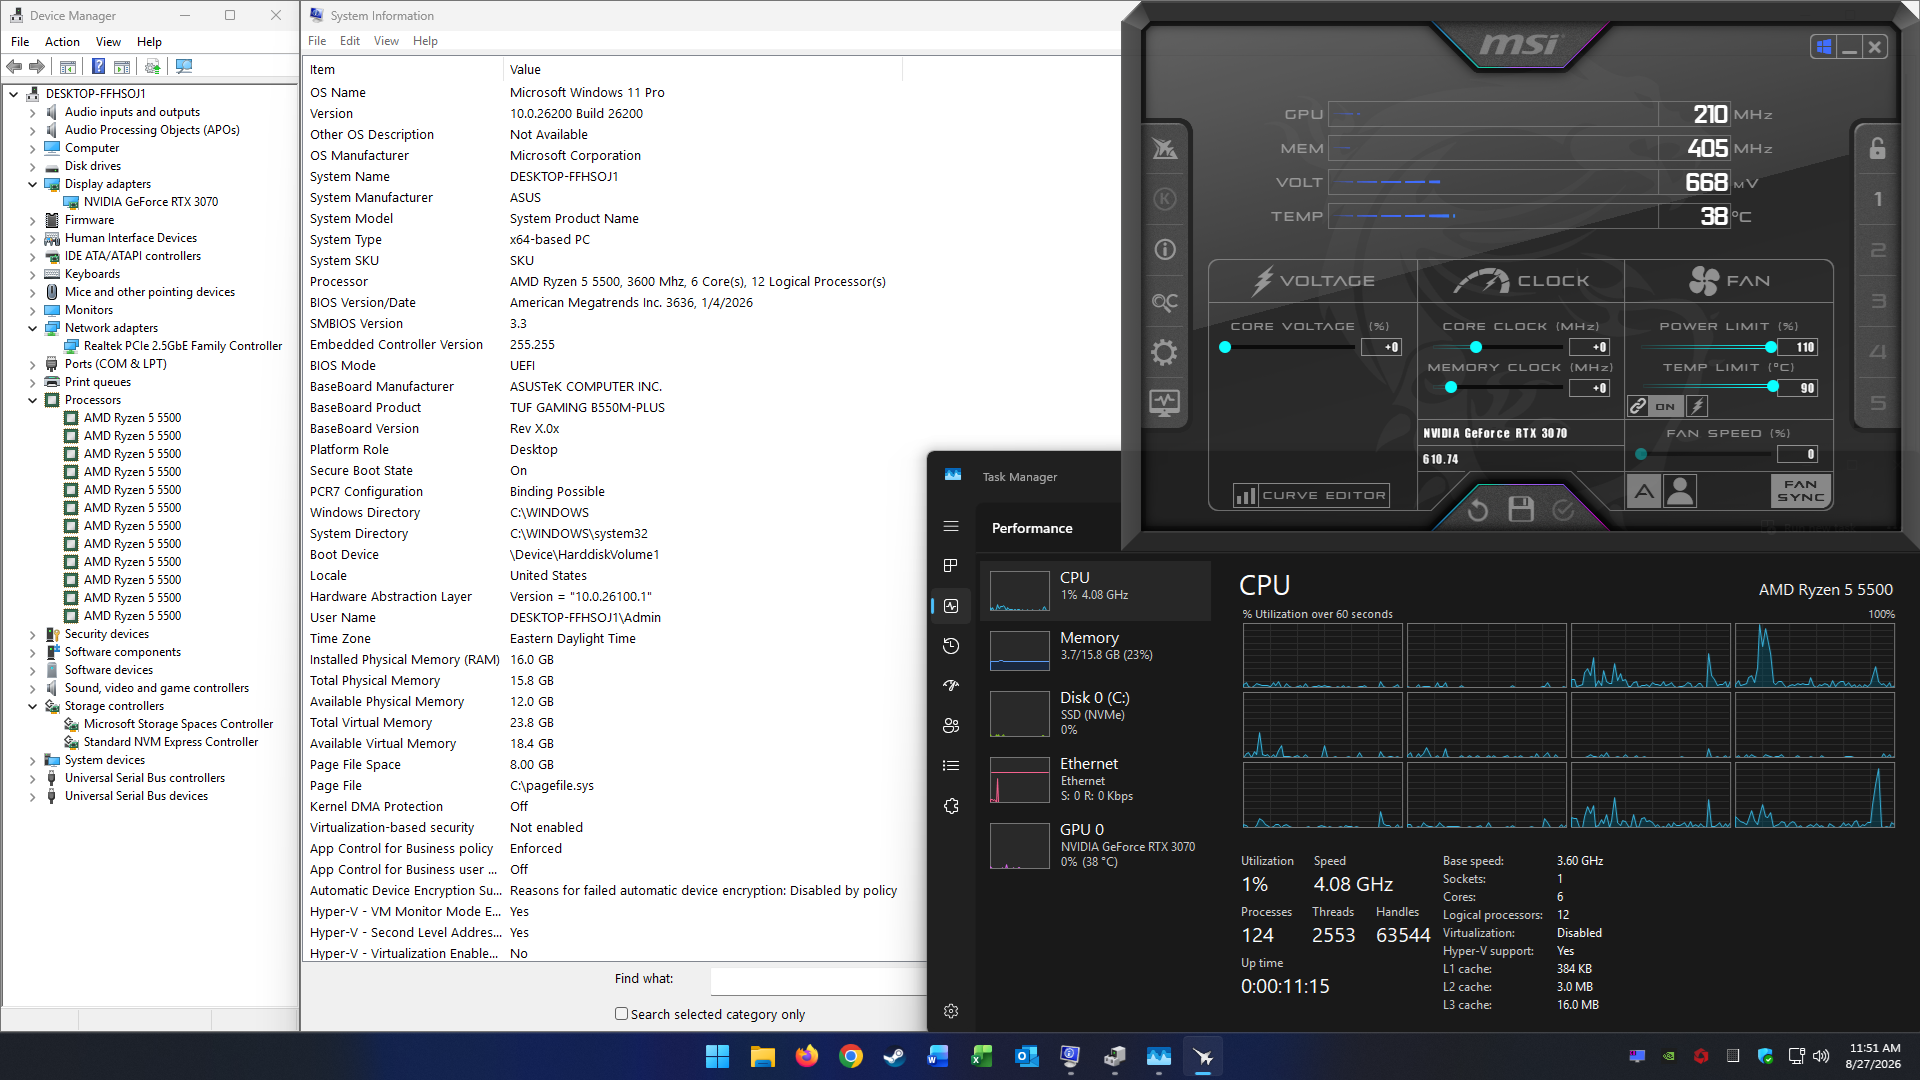This screenshot has height=1080, width=1920.
Task: Select Disk 0 (C:) in Task Manager
Action: coord(1095,713)
